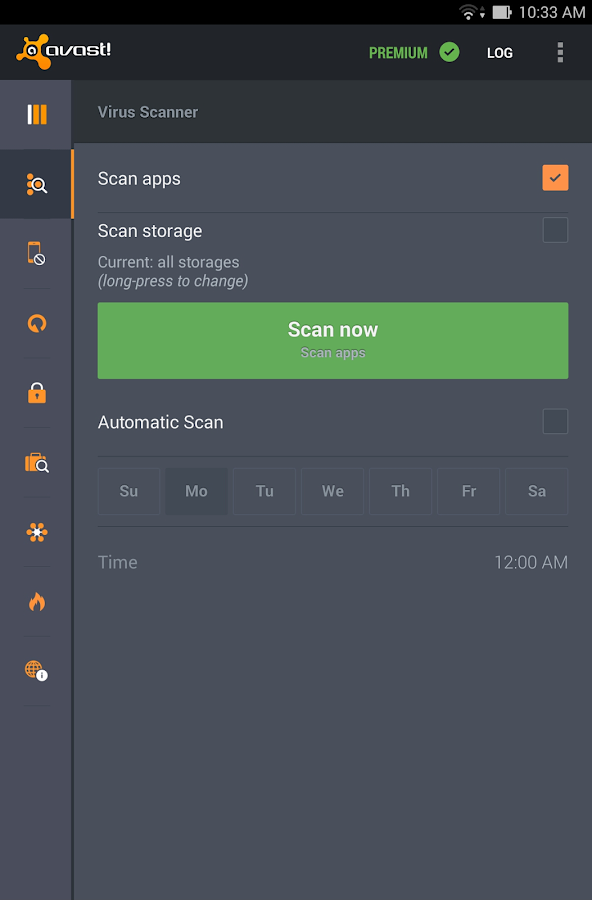Select the Virus Scanner sidebar icon

[36, 184]
